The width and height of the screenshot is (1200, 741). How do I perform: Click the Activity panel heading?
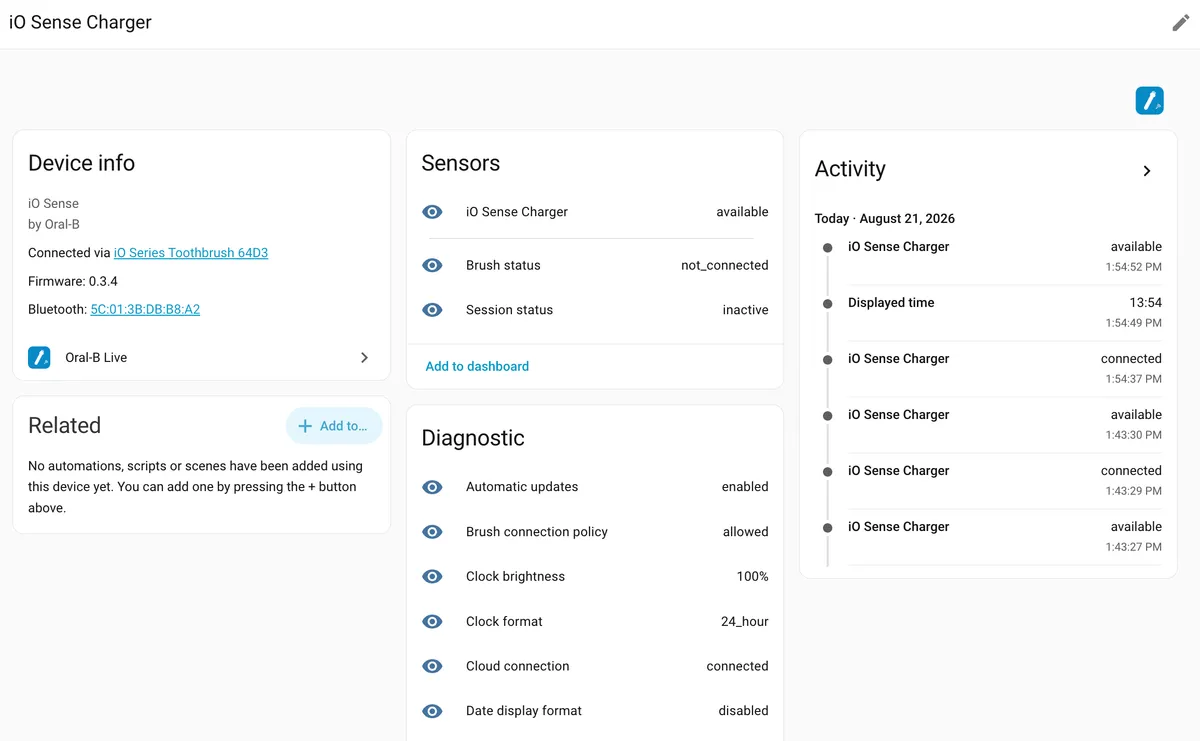[850, 169]
